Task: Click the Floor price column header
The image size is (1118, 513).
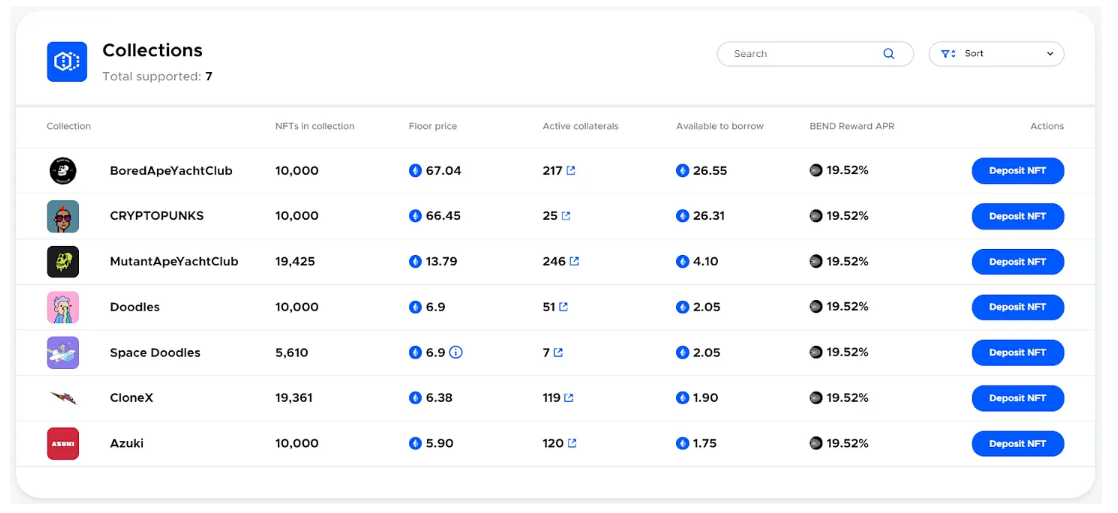Action: click(433, 126)
